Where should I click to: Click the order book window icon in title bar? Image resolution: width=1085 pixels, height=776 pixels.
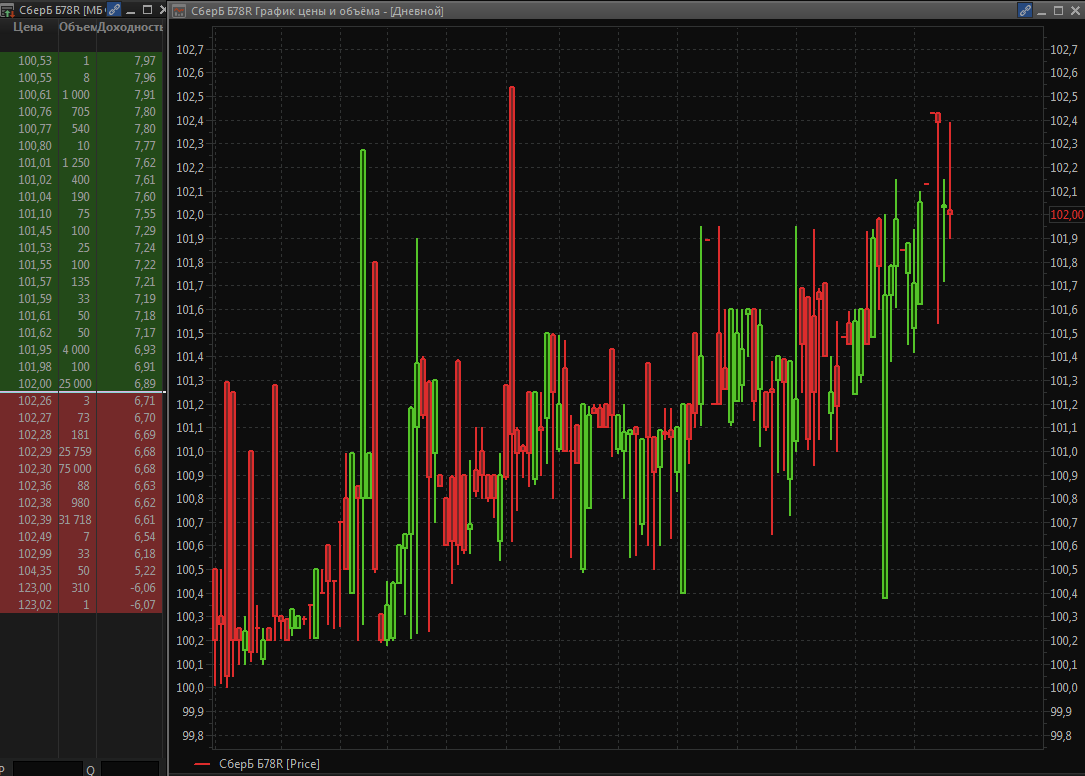7,10
